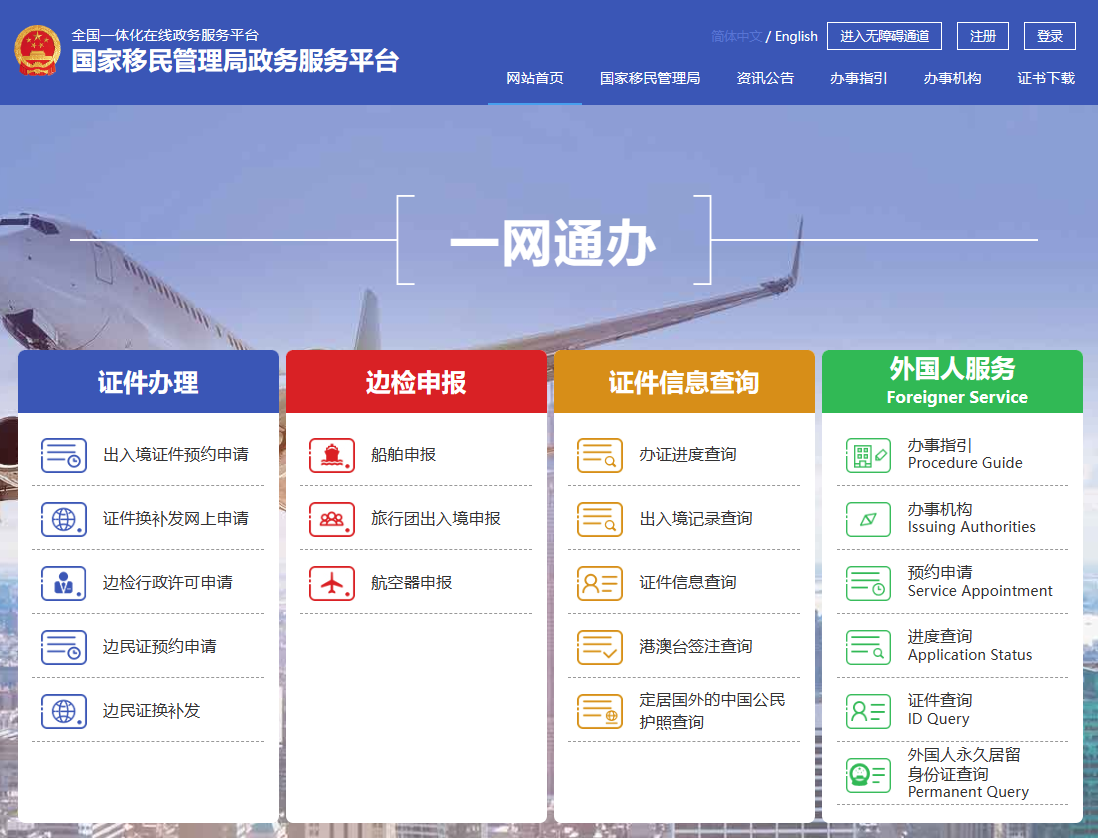Open 旅行团出入境申报 link
1098x838 pixels.
pos(436,519)
